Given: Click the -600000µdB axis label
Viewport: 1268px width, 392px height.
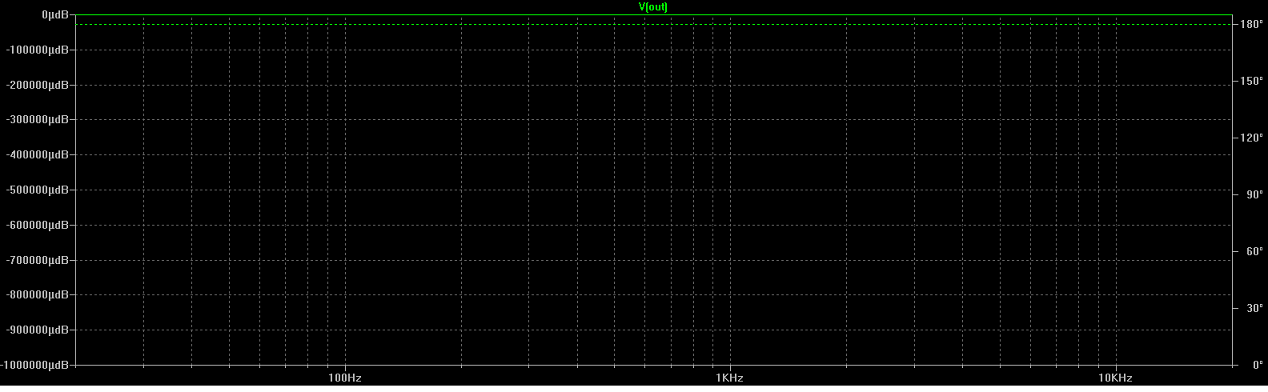Looking at the screenshot, I should [x=38, y=225].
